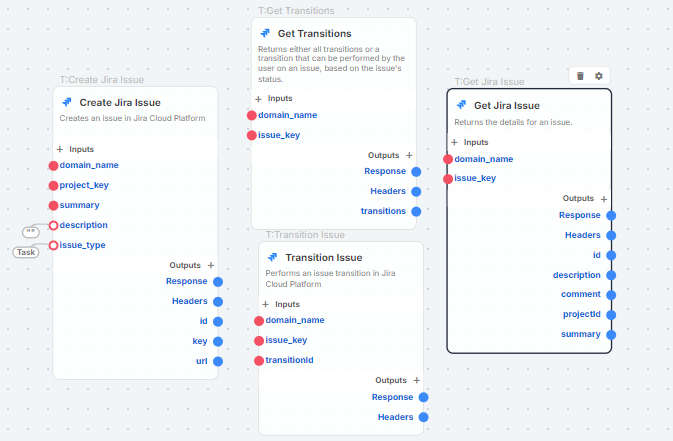Viewport: 673px width, 441px height.
Task: Select url output port on Create Jira Issue
Action: pos(218,361)
